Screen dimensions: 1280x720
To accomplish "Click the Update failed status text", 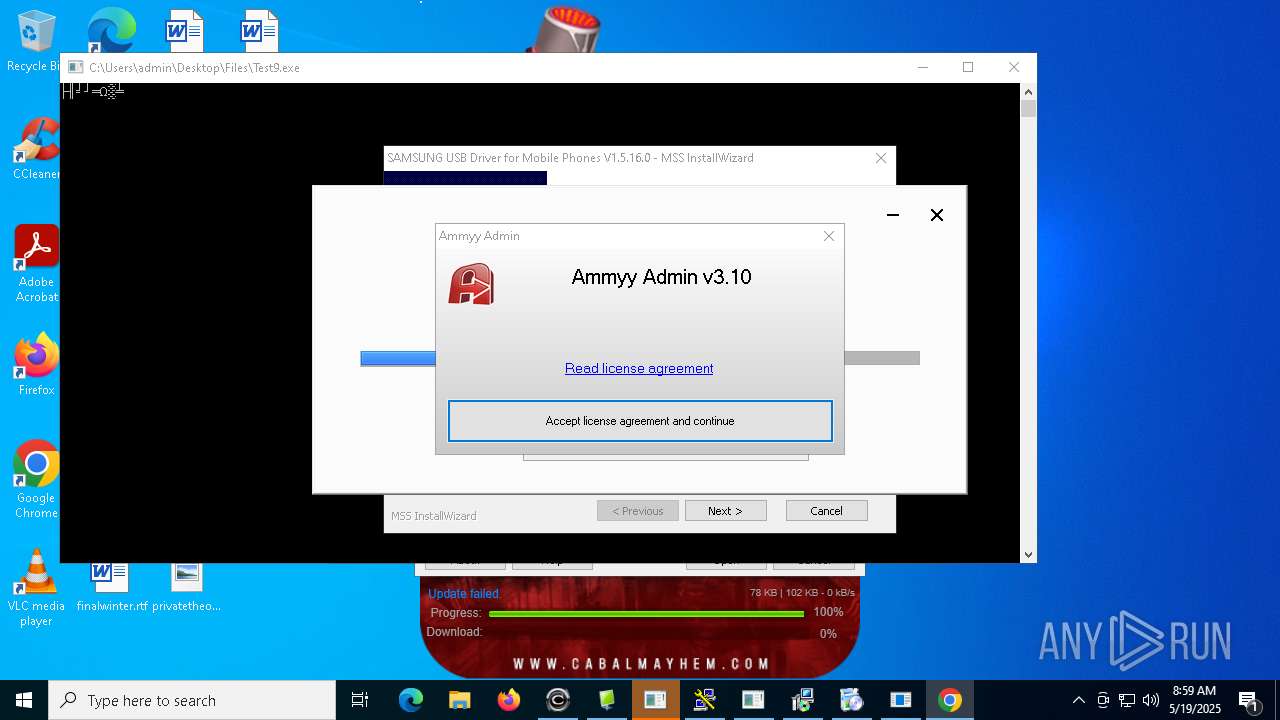I will (465, 594).
